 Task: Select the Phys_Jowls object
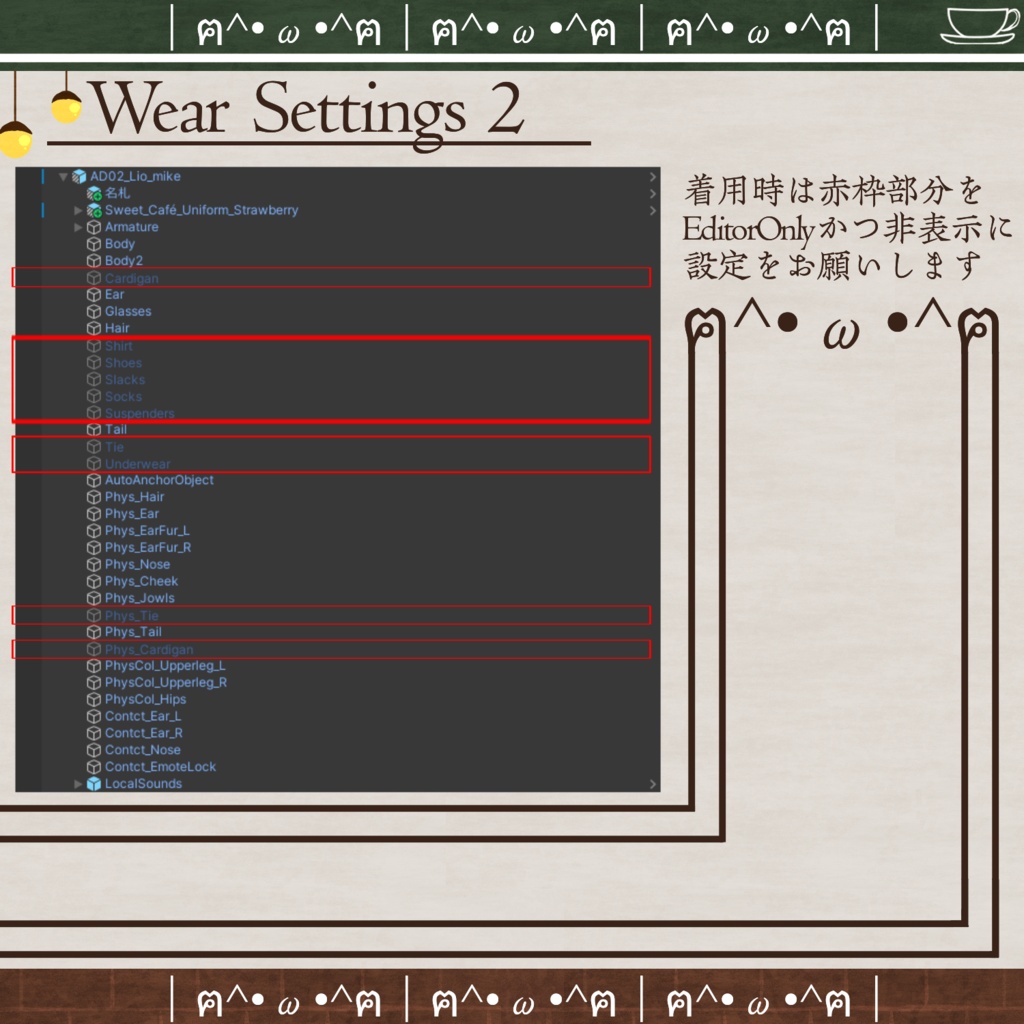pos(139,598)
